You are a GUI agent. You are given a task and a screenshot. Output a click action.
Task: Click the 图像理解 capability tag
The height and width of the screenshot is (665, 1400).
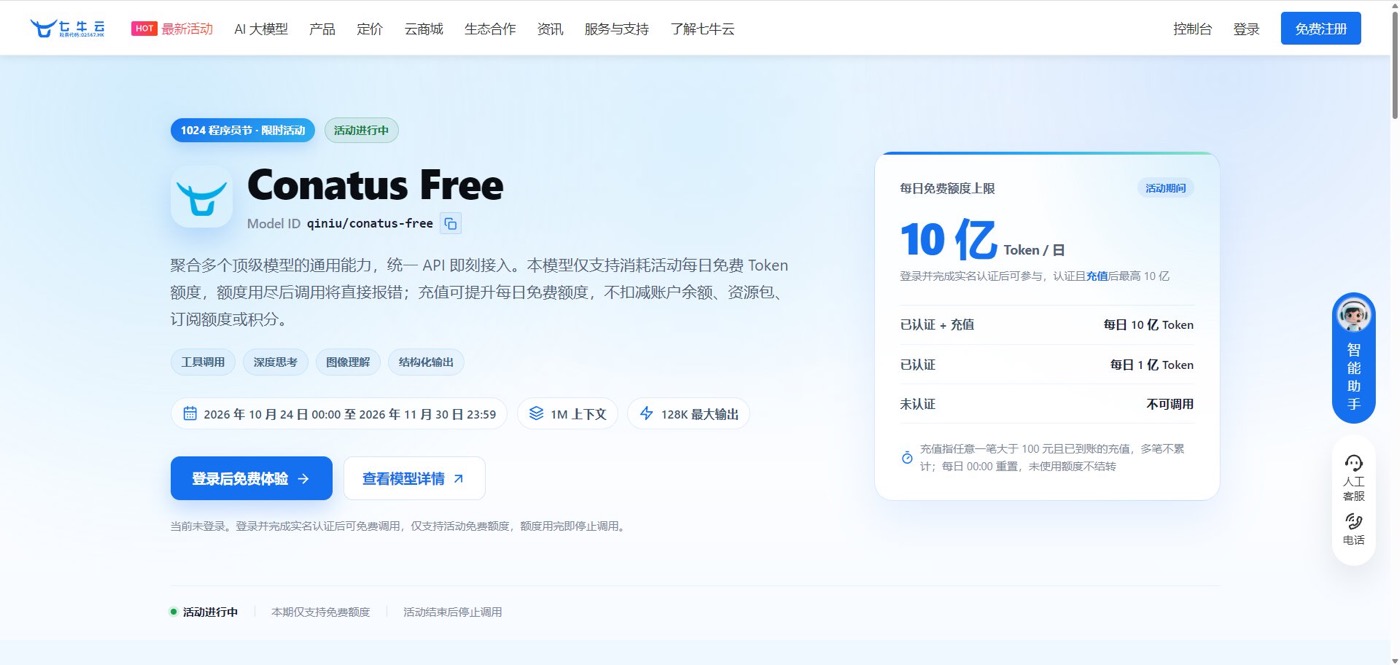[348, 362]
